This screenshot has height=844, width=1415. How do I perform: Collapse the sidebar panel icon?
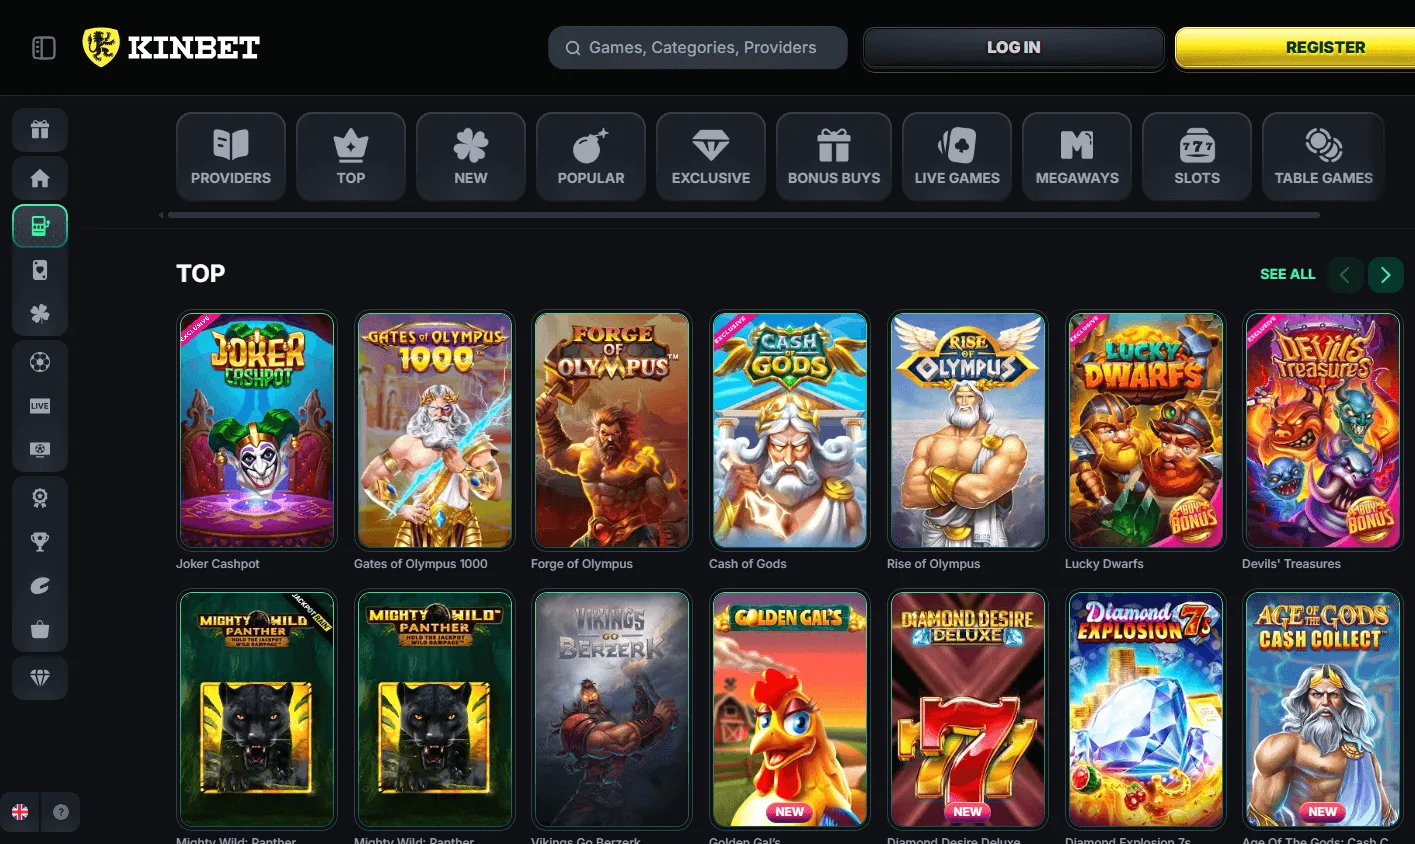pos(44,48)
